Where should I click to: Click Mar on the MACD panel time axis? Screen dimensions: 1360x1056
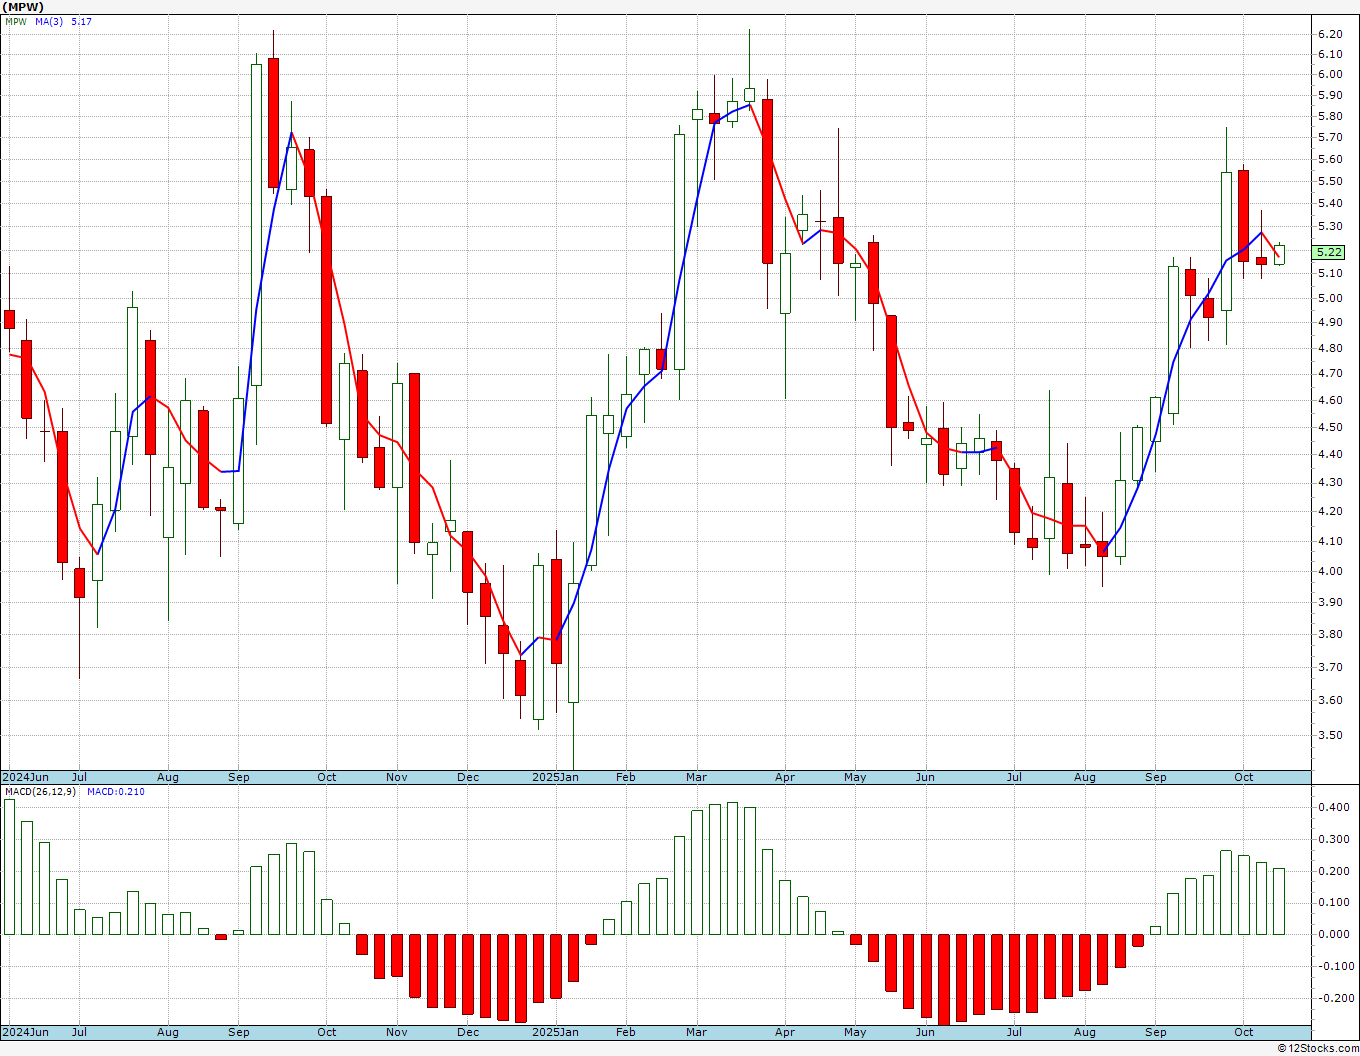pyautogui.click(x=696, y=1032)
